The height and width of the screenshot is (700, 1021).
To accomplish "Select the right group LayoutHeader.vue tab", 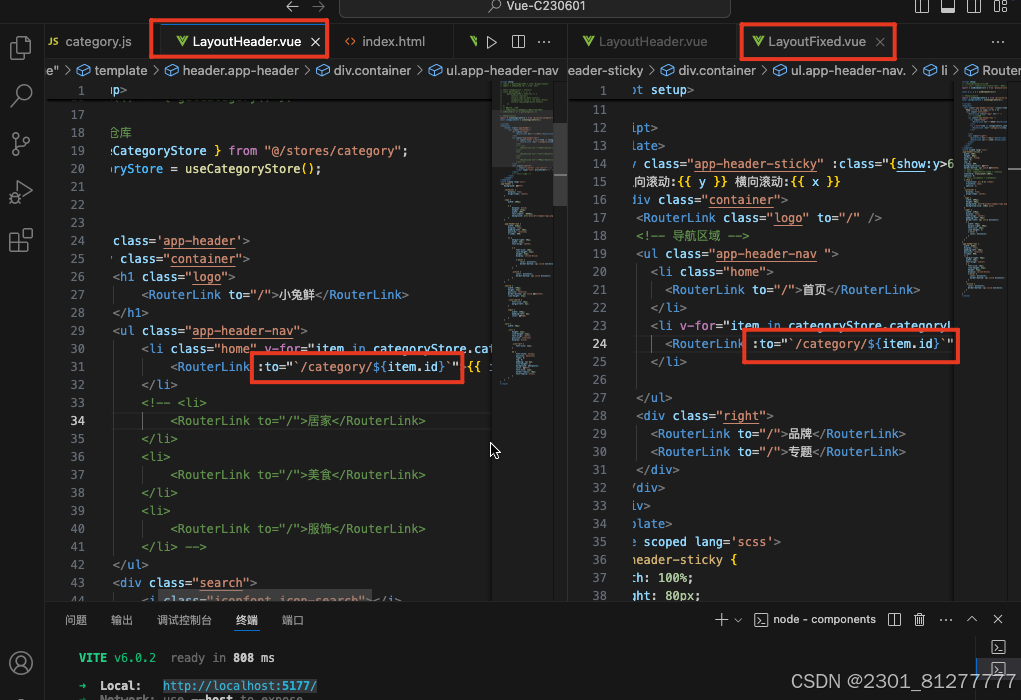I will coord(645,42).
